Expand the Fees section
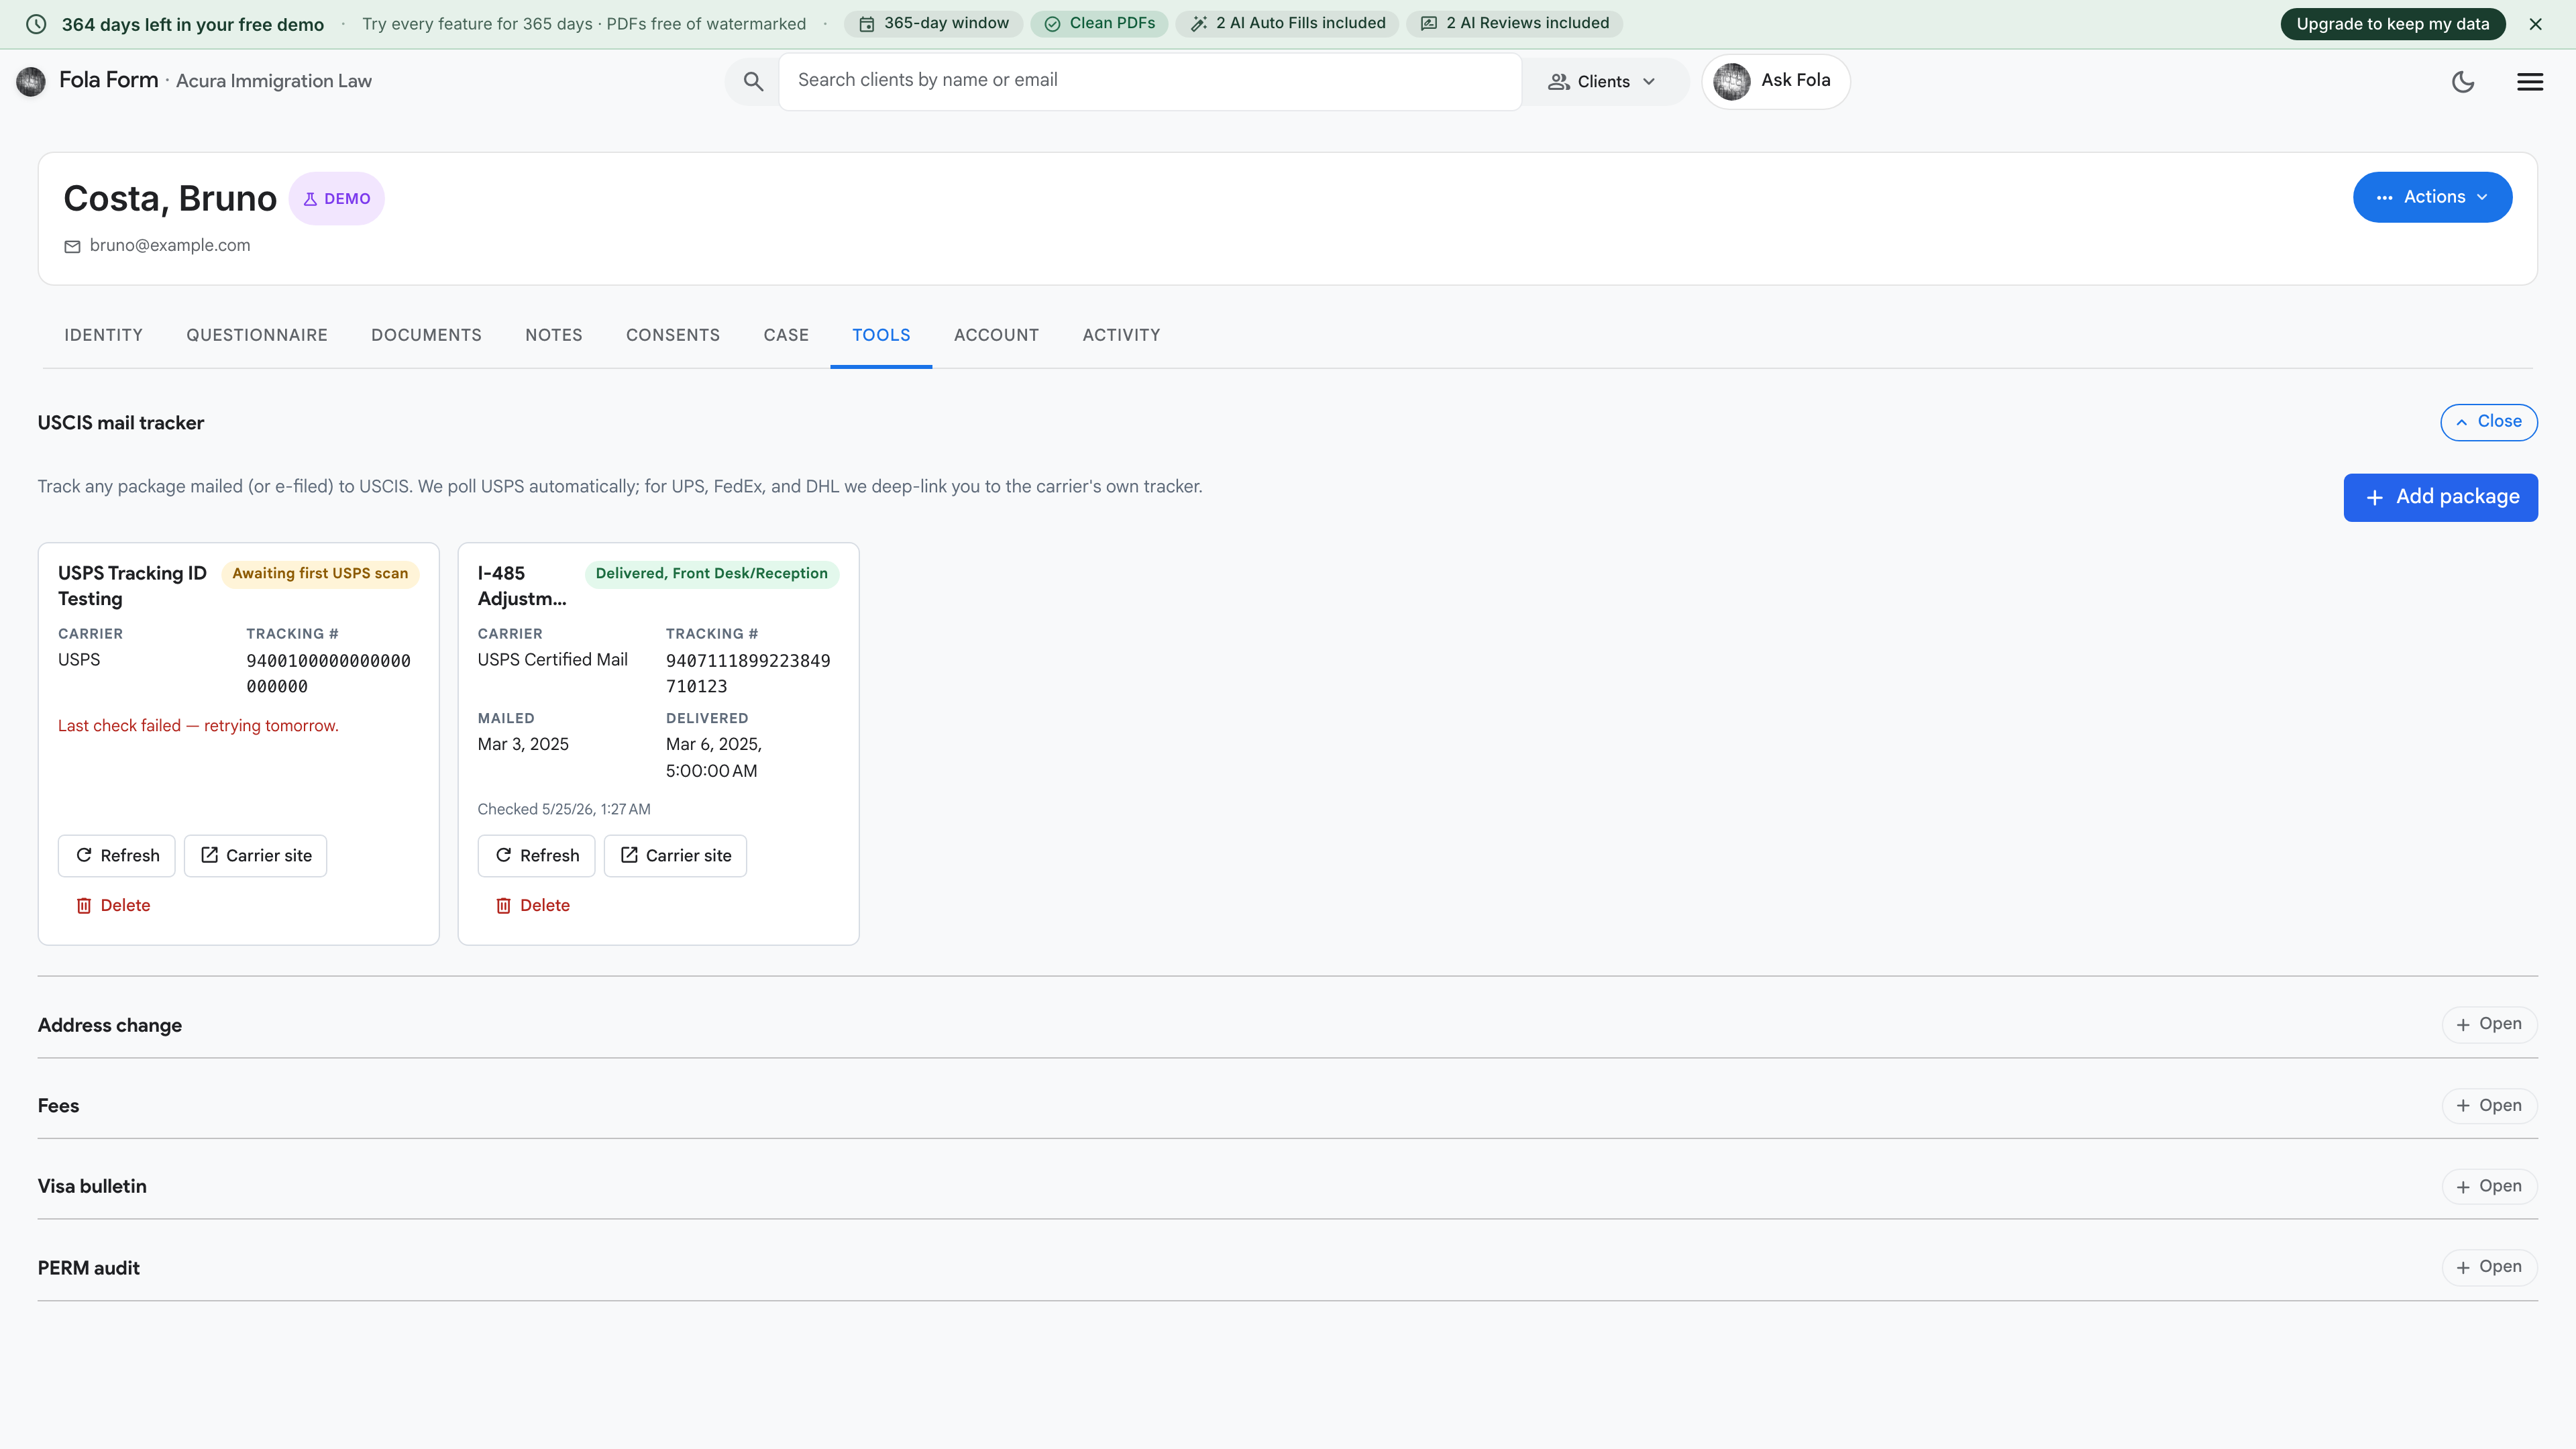Screen dimensions: 2576x1449 tap(2489, 1106)
